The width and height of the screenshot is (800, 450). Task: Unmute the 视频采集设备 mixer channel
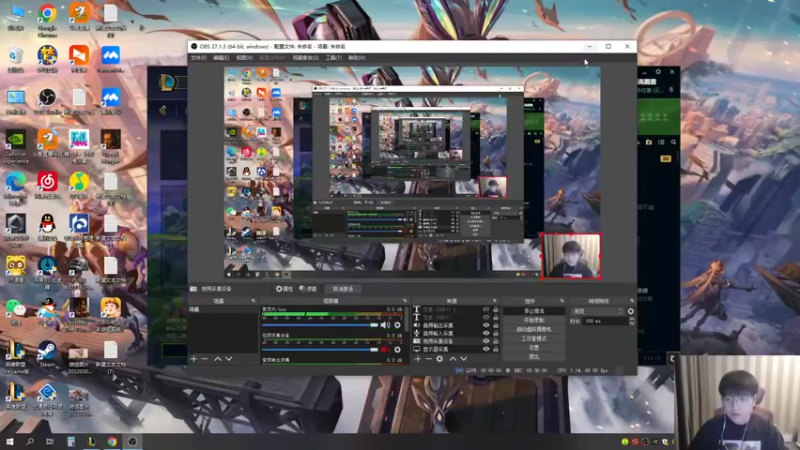(x=385, y=349)
